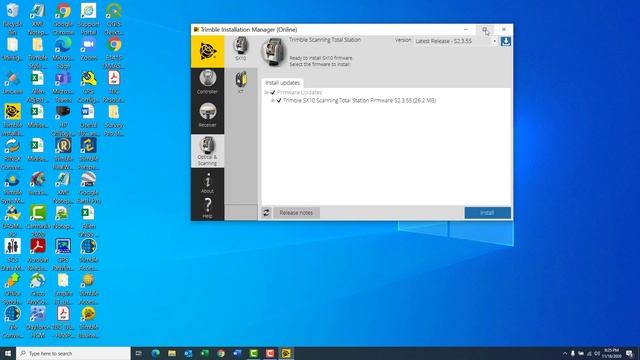
Task: Click the yellow Trimble logo tile
Action: click(207, 51)
